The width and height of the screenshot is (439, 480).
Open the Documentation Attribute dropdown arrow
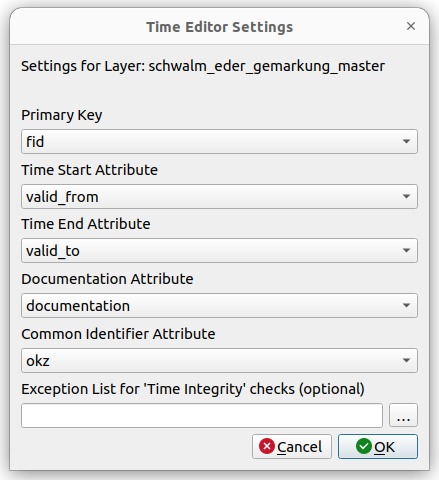point(406,305)
